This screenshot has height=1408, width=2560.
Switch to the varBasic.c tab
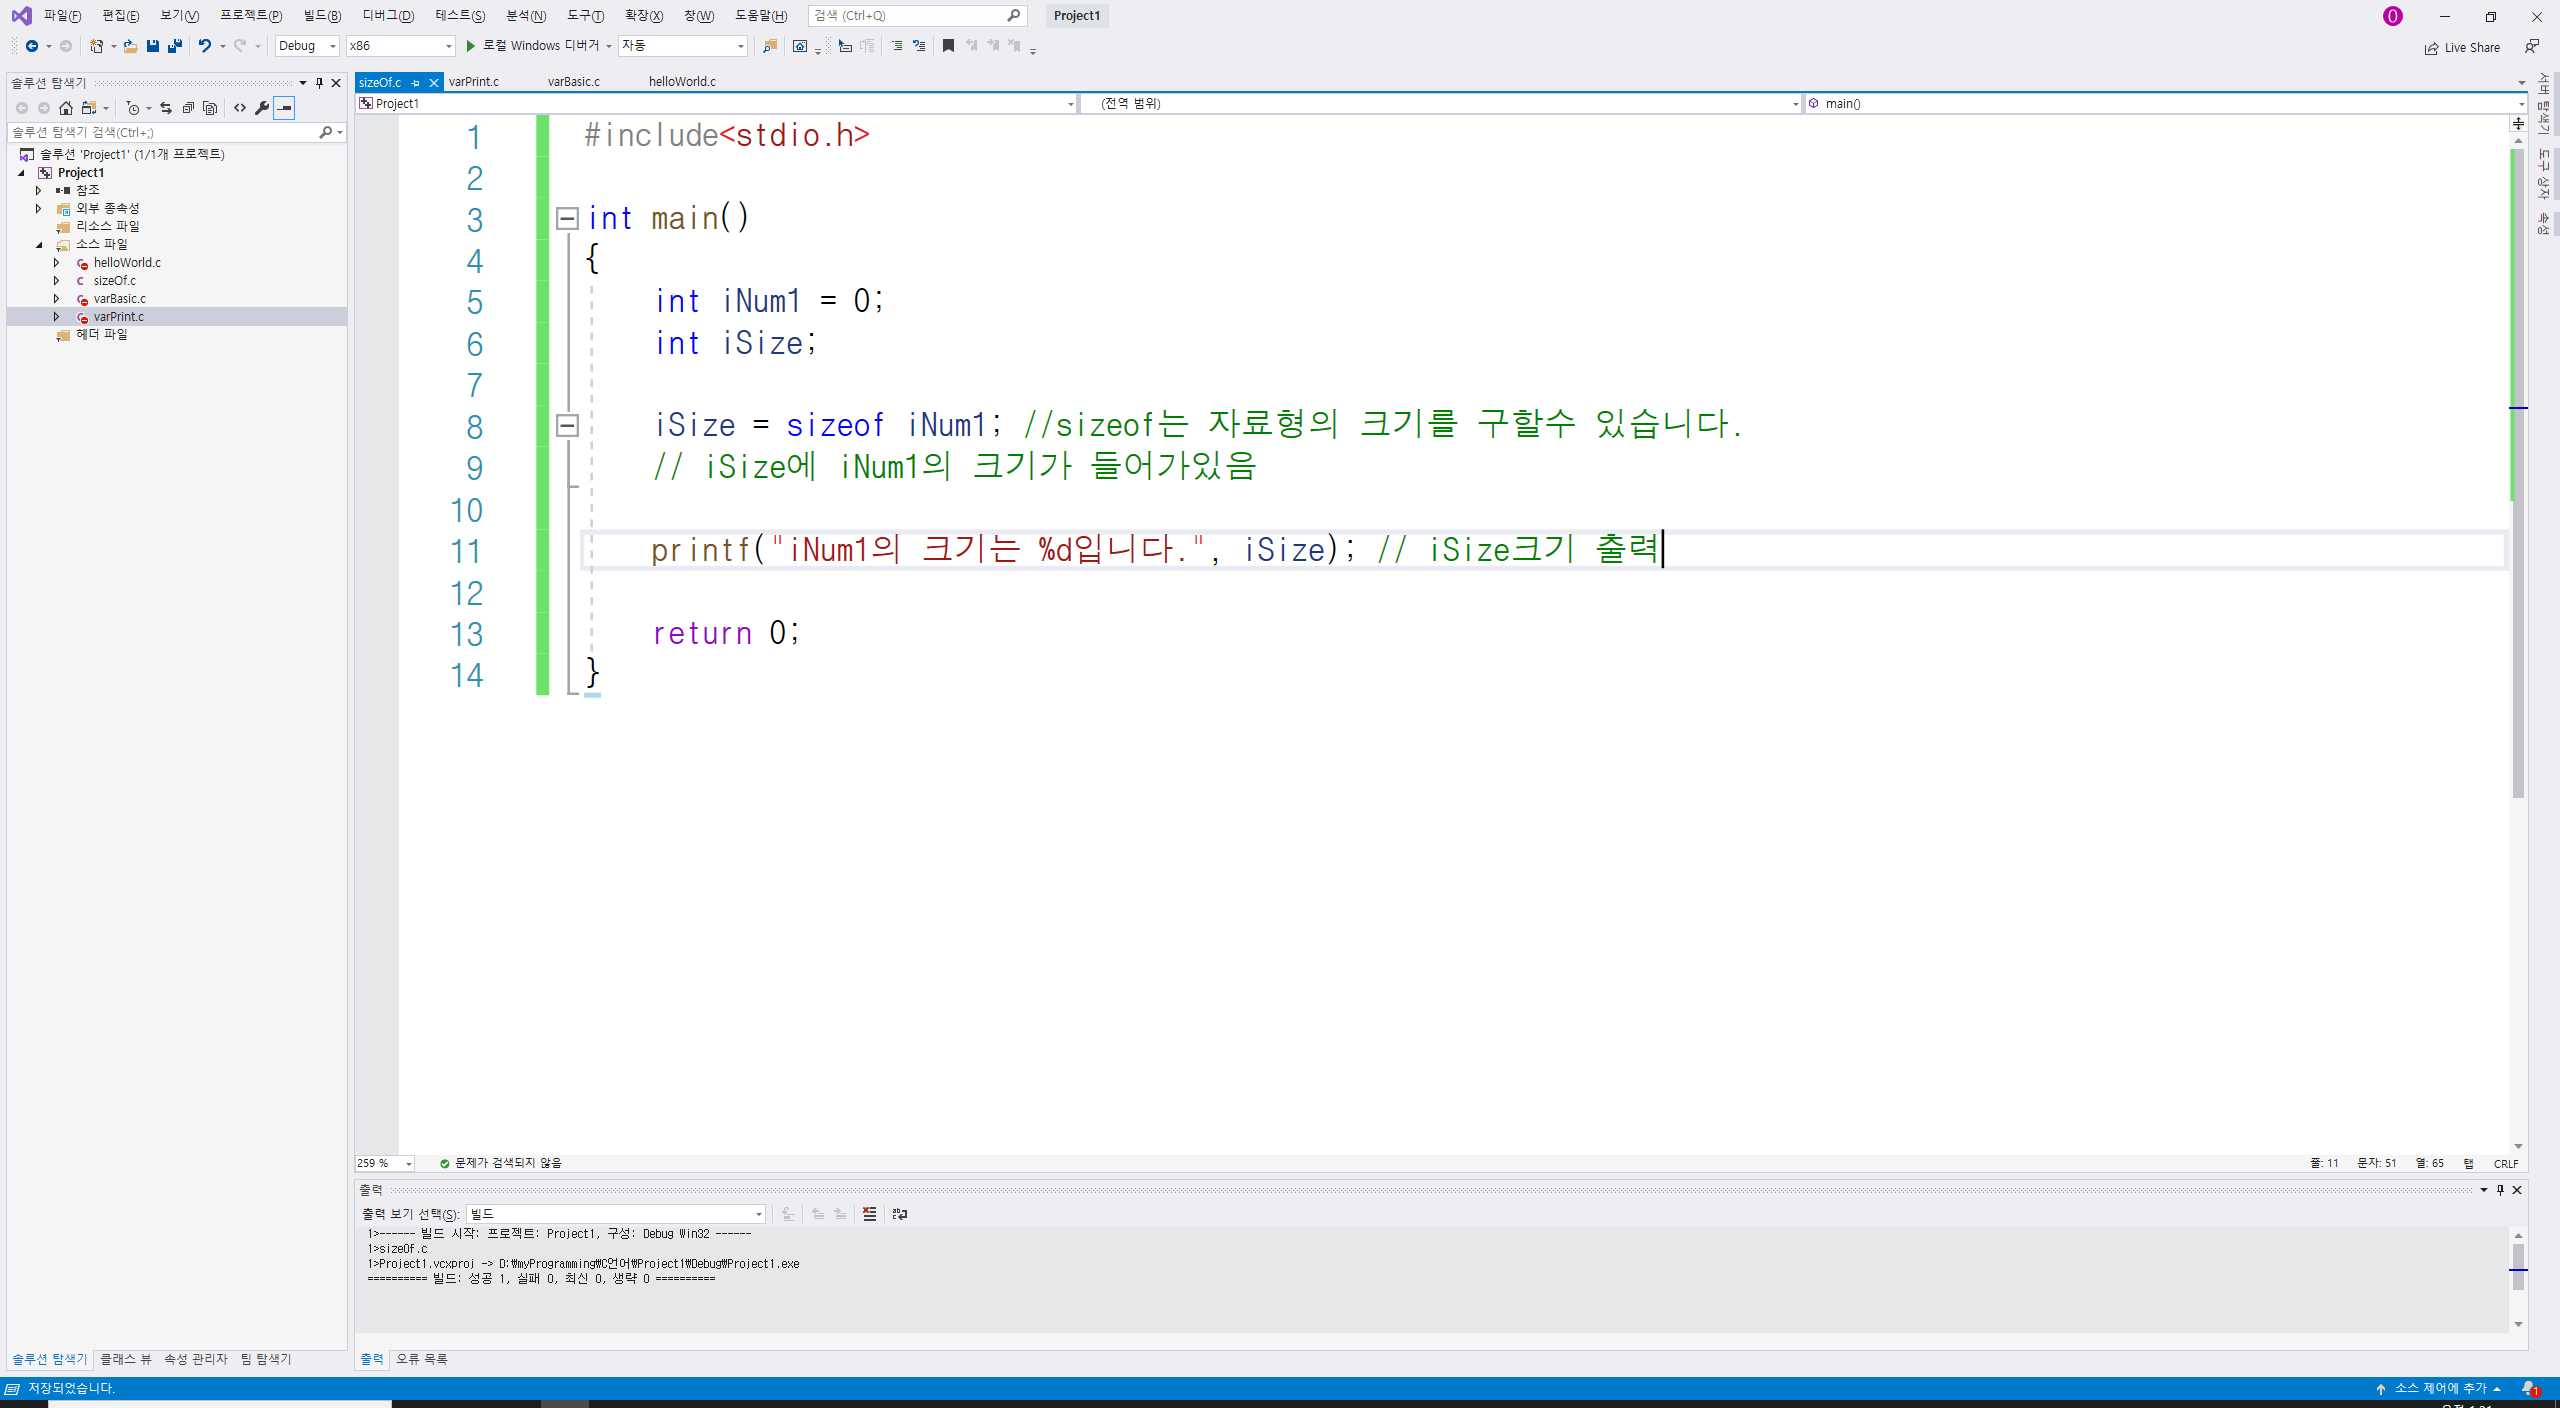(x=573, y=82)
